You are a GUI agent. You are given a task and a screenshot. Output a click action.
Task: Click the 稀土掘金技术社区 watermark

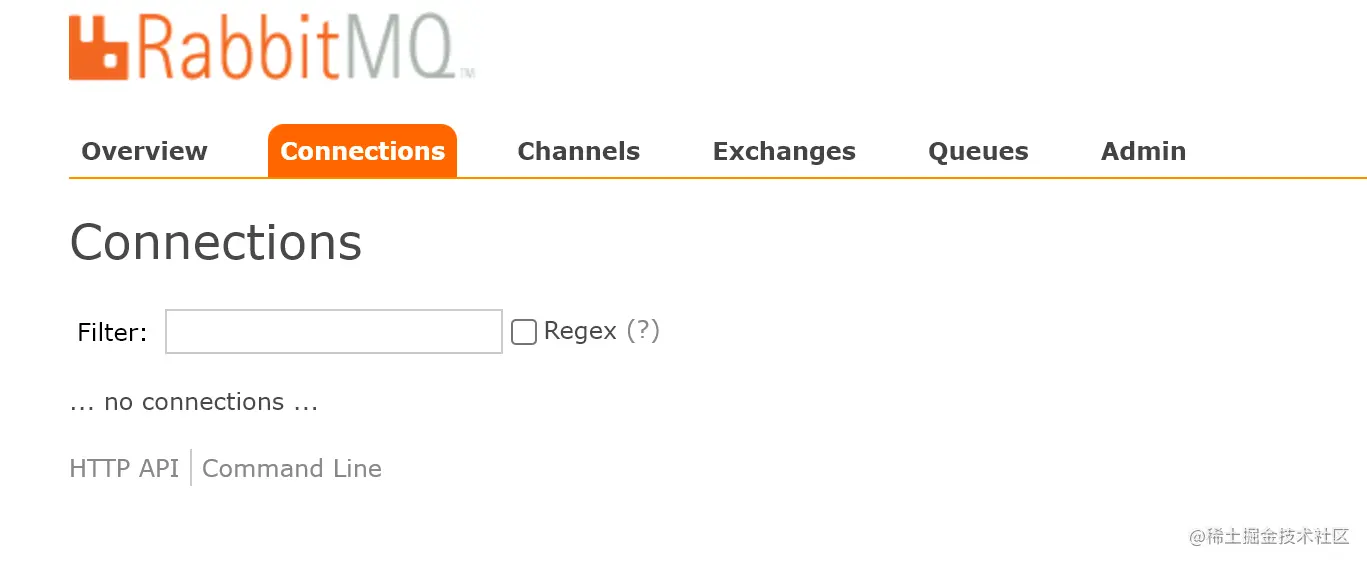click(x=1270, y=536)
